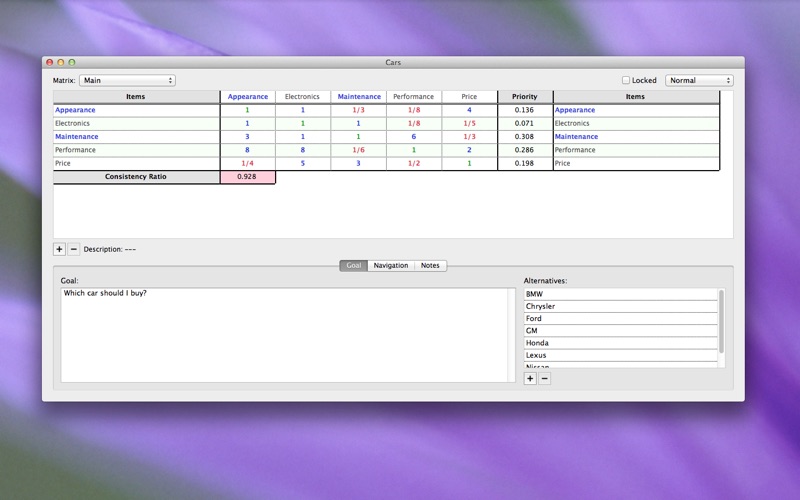The height and width of the screenshot is (500, 800).
Task: Add a new matrix item with plus icon
Action: 59,249
